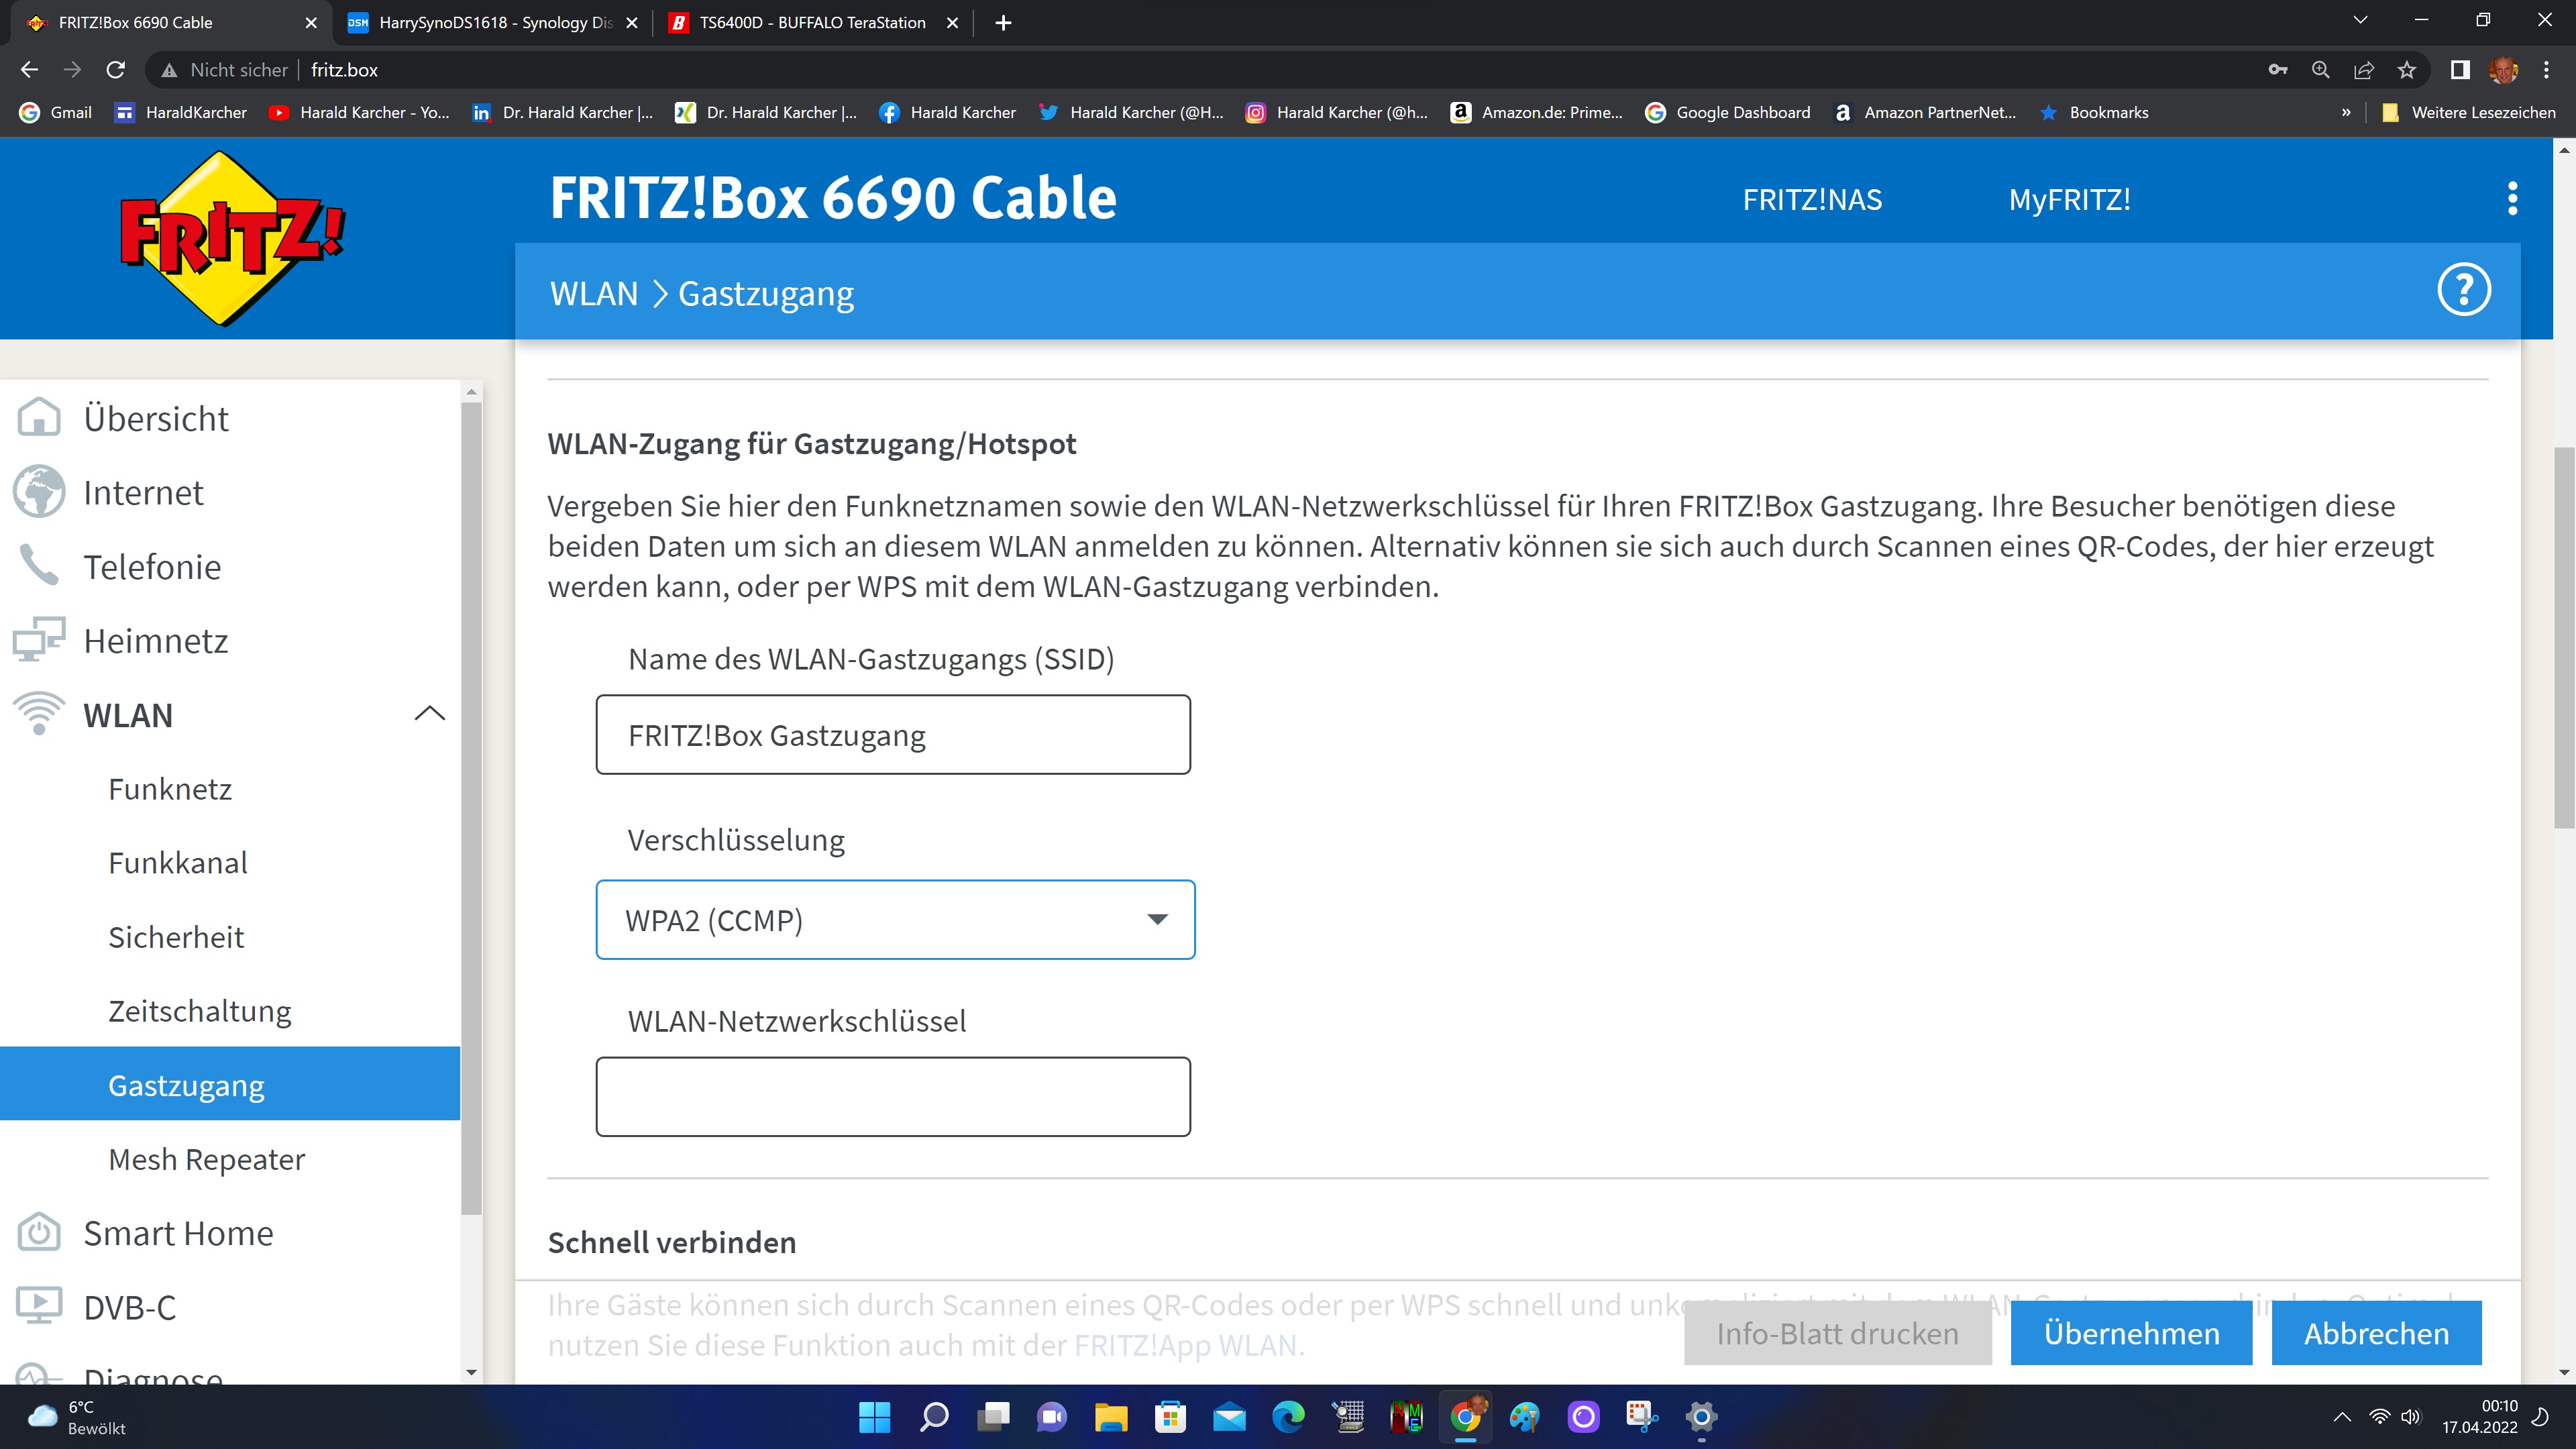Click the Telefonie phone icon
The width and height of the screenshot is (2576, 1449).
(39, 566)
